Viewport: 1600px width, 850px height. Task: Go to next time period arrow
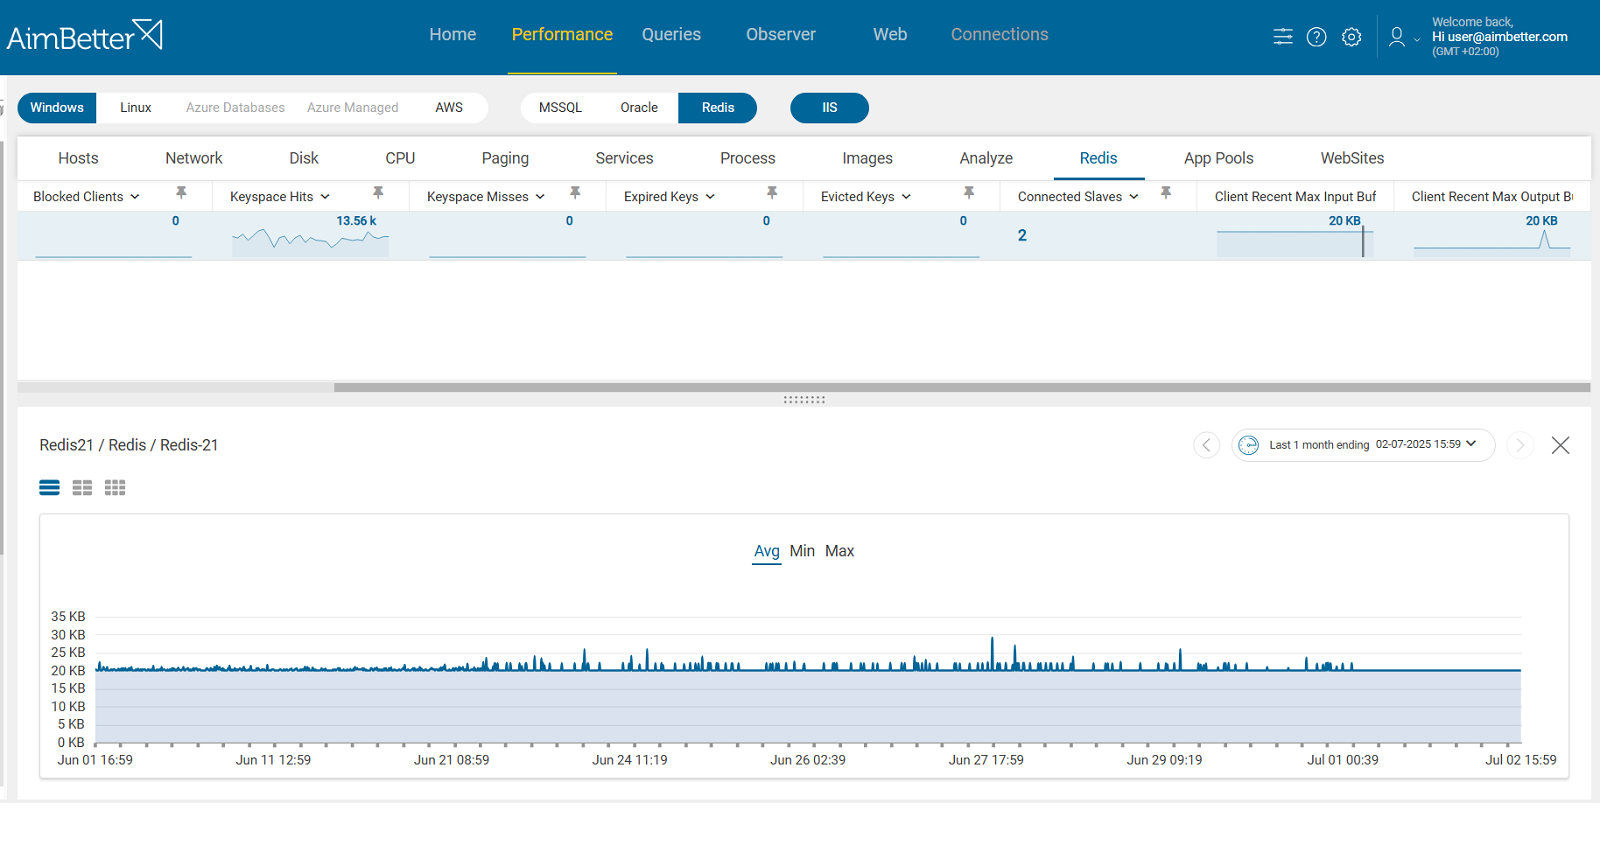coord(1520,445)
